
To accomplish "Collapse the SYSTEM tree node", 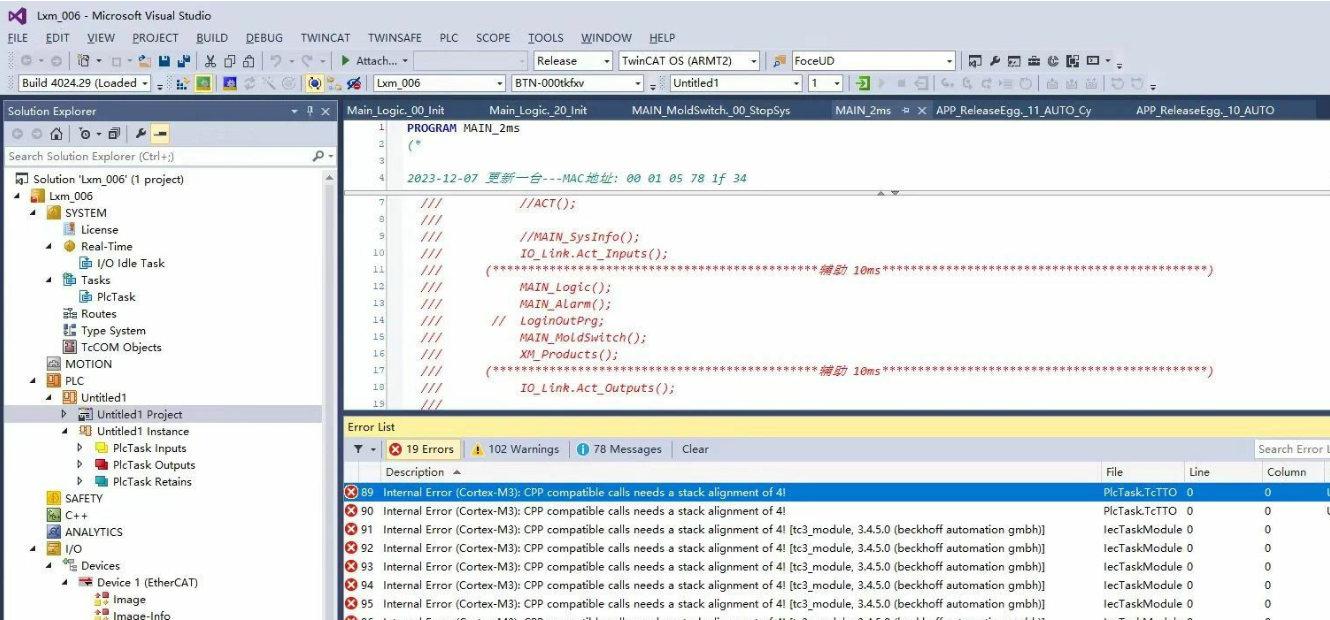I will click(x=33, y=213).
